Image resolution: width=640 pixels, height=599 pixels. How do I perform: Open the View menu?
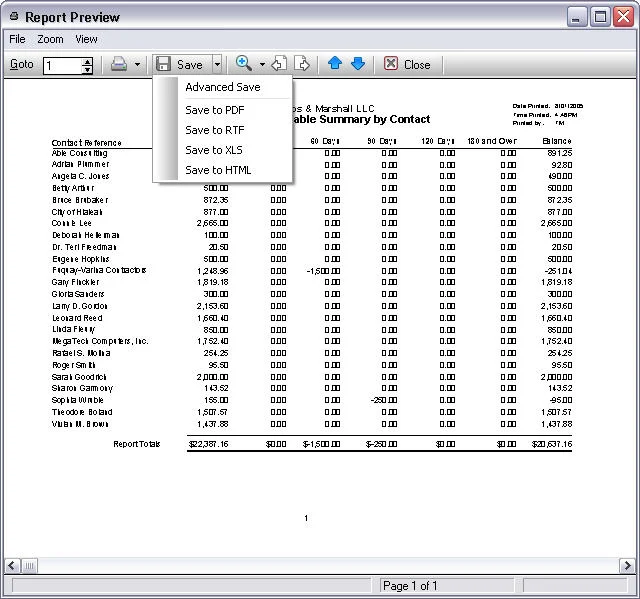(x=86, y=39)
